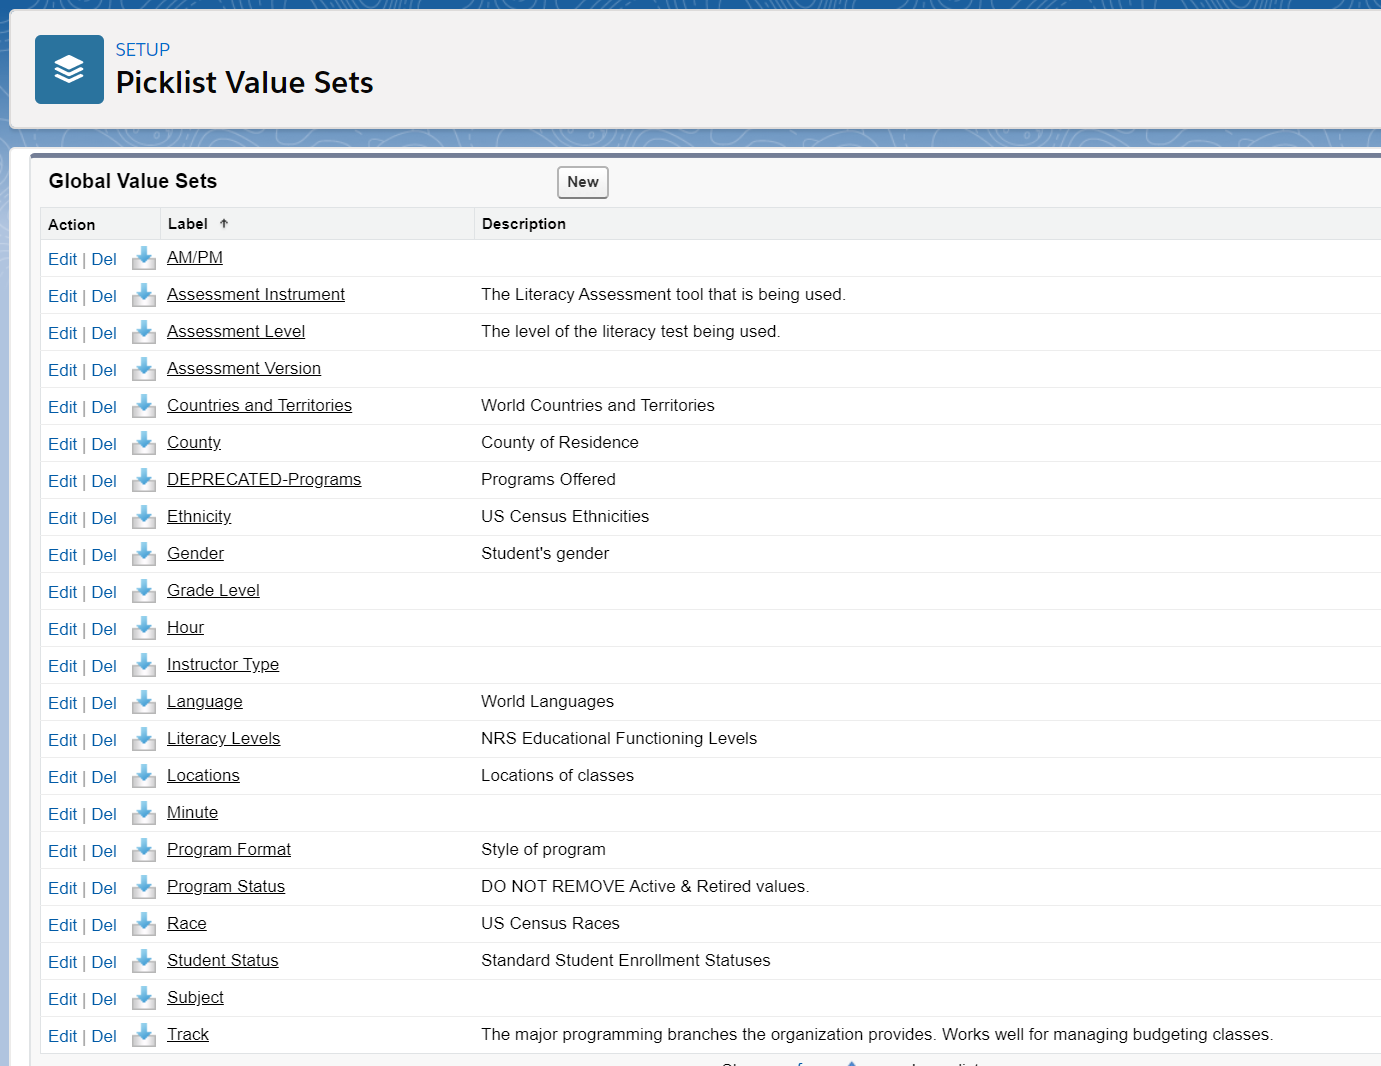Click the export icon next to Literacy Levels
Viewport: 1381px width, 1066px height.
[143, 740]
